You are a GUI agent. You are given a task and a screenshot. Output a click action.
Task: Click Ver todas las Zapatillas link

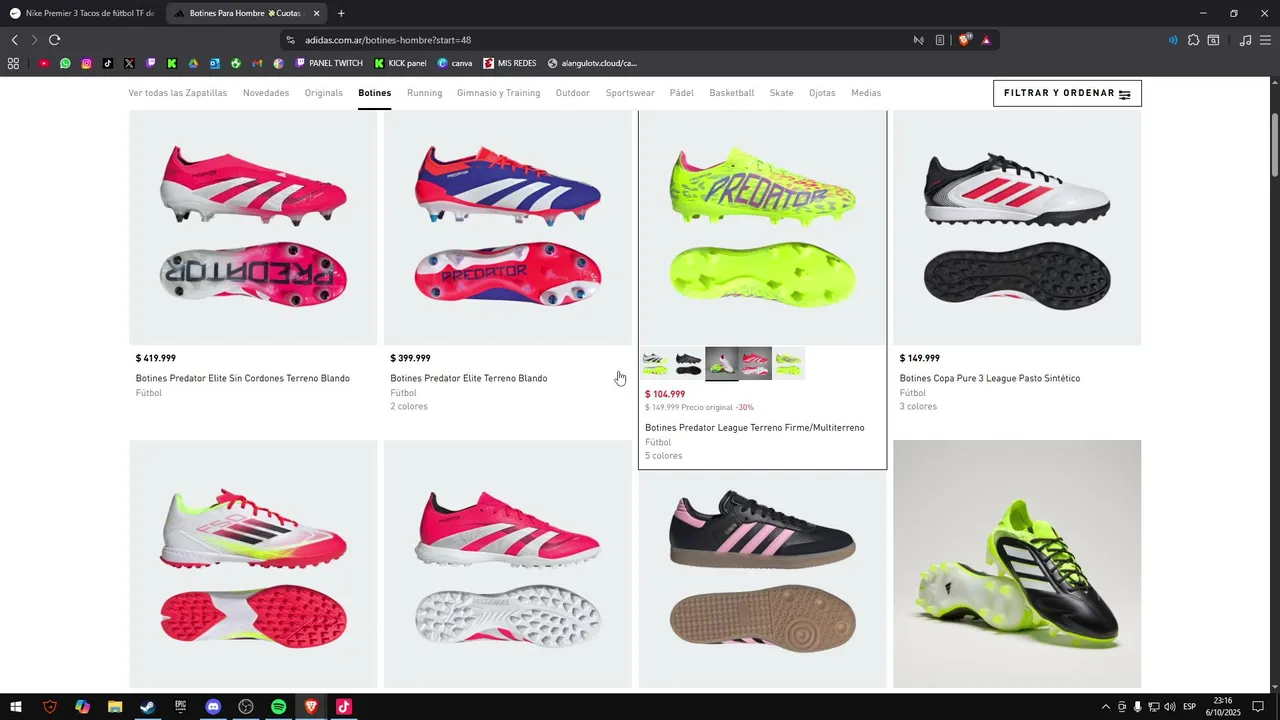178,93
